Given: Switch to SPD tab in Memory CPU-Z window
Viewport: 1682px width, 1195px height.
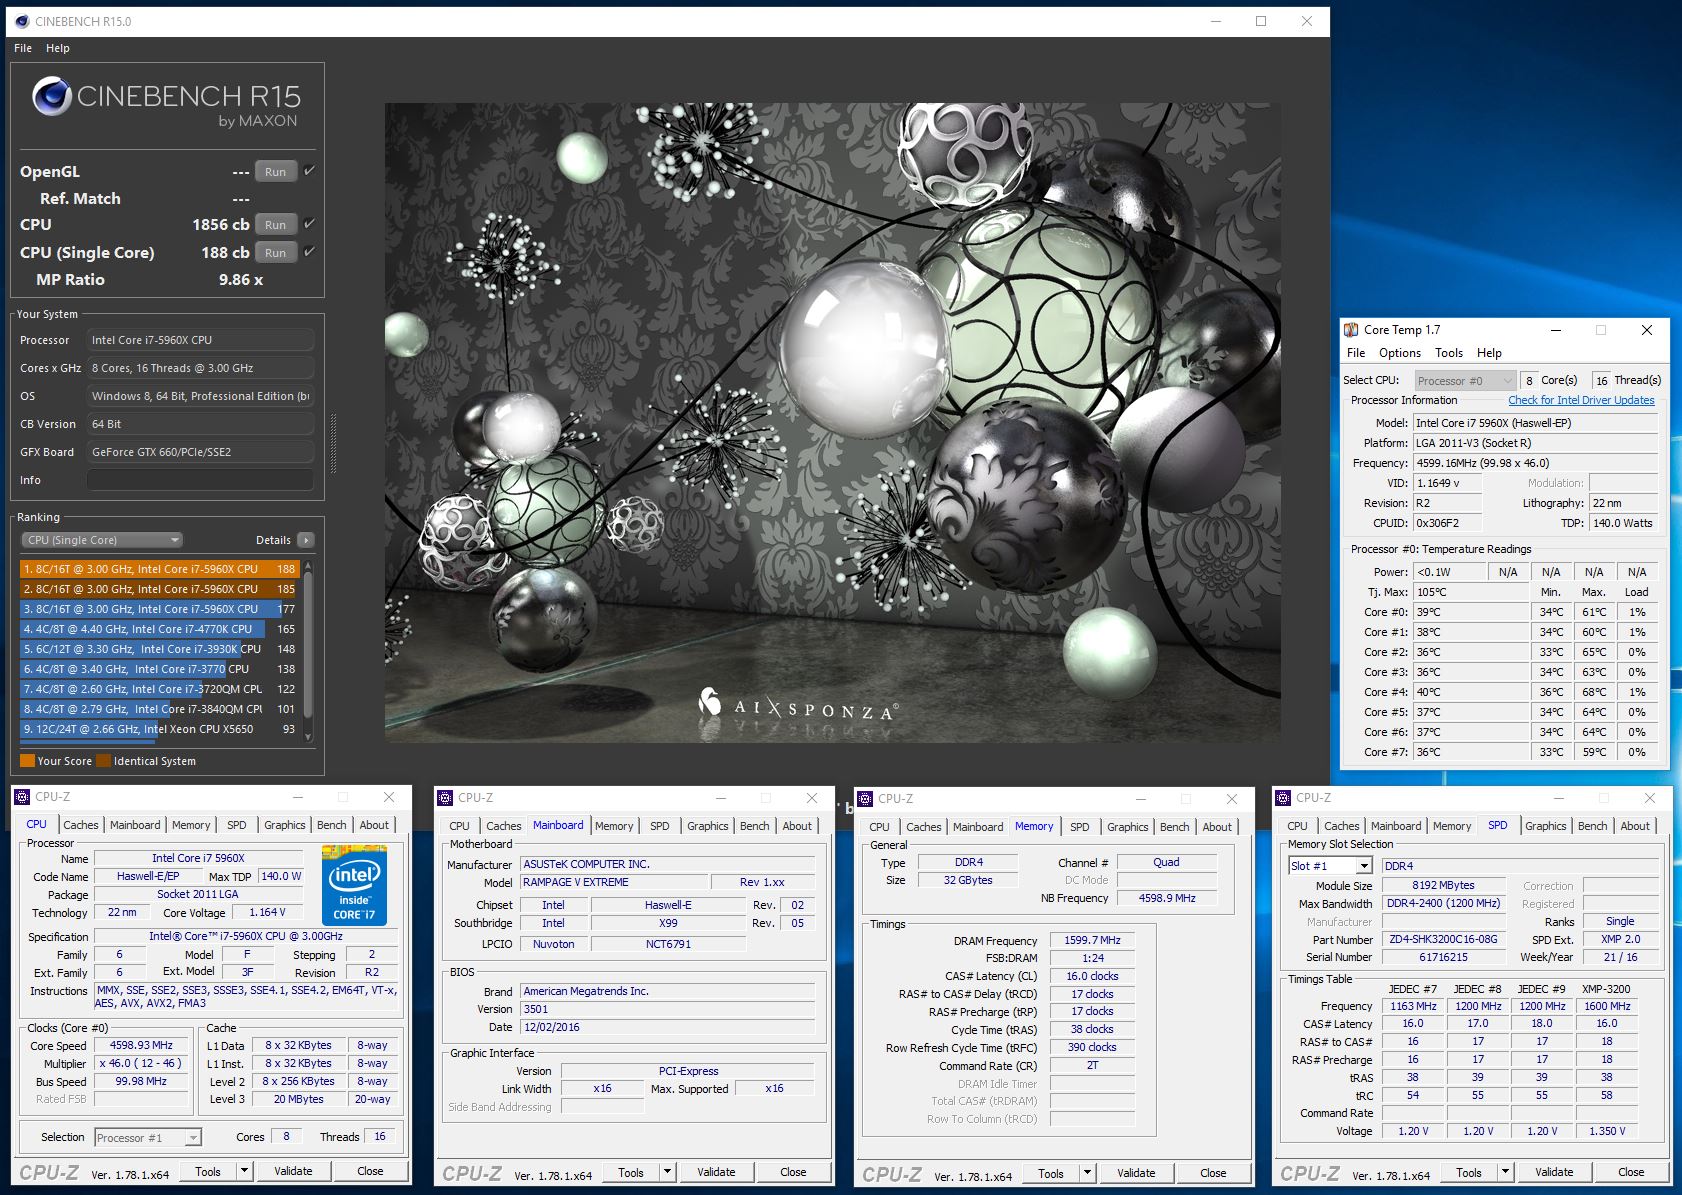Looking at the screenshot, I should tap(1080, 827).
